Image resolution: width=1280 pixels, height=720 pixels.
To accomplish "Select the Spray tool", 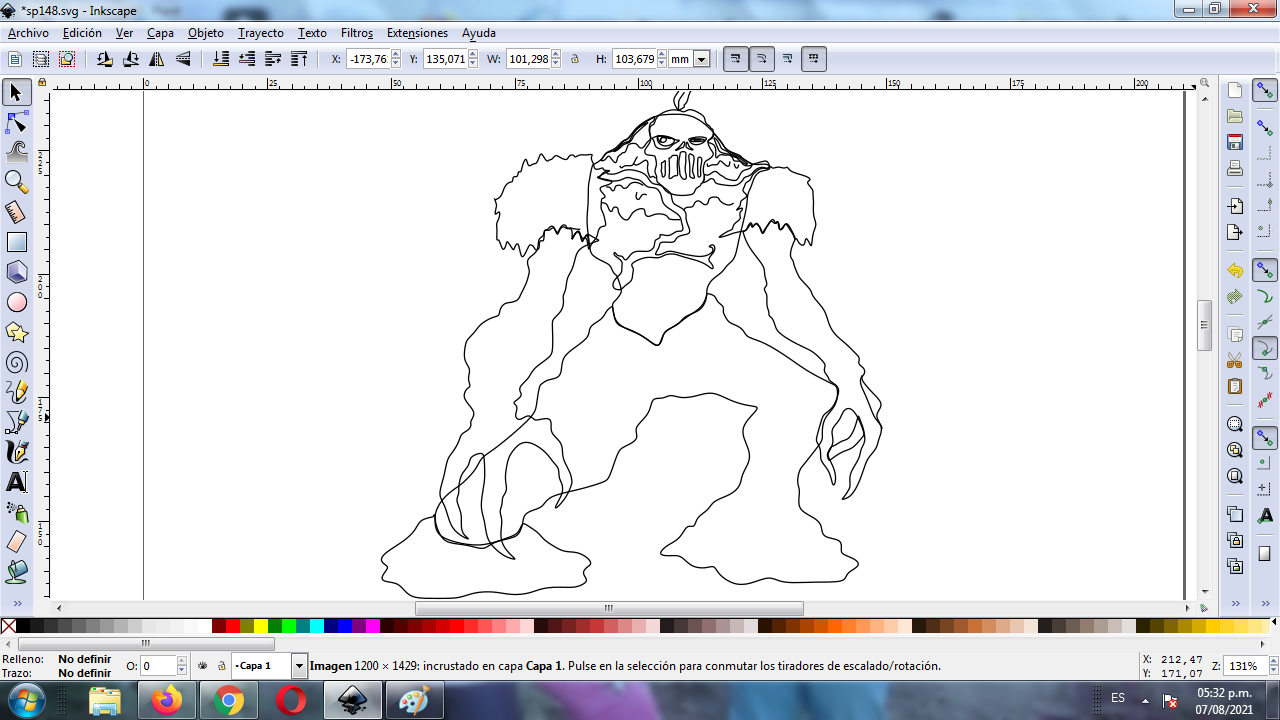I will click(x=16, y=512).
